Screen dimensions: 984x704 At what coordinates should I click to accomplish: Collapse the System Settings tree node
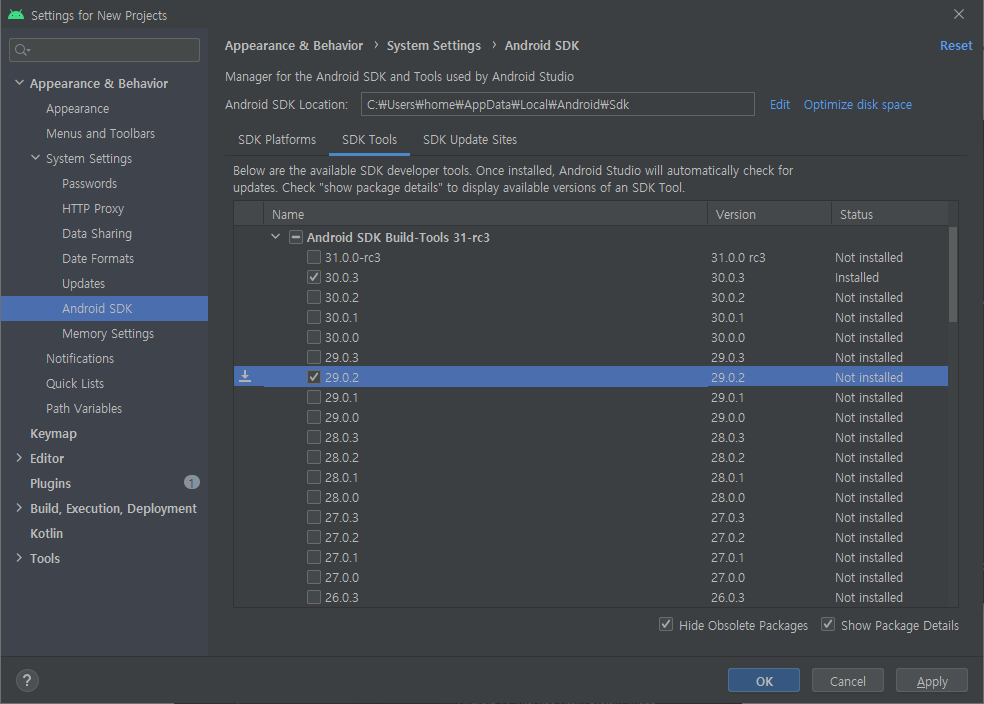point(36,157)
